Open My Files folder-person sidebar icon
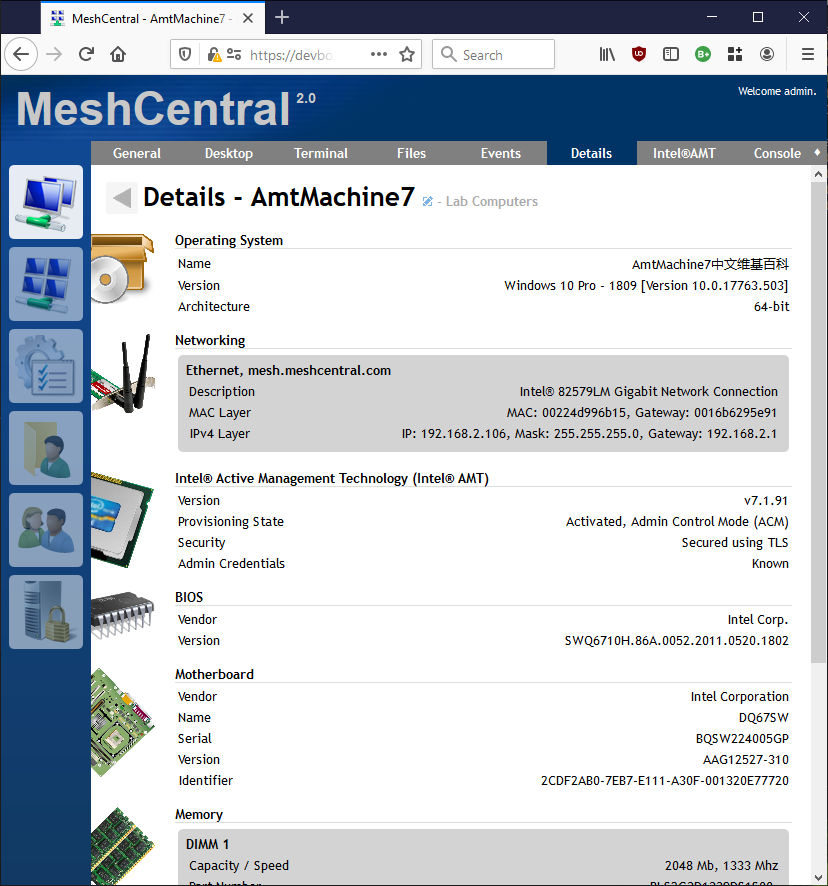 tap(46, 448)
